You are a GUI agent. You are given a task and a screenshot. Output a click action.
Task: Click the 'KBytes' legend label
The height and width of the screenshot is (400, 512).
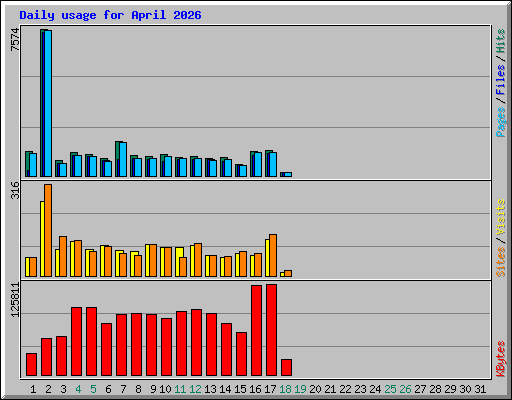pos(501,359)
